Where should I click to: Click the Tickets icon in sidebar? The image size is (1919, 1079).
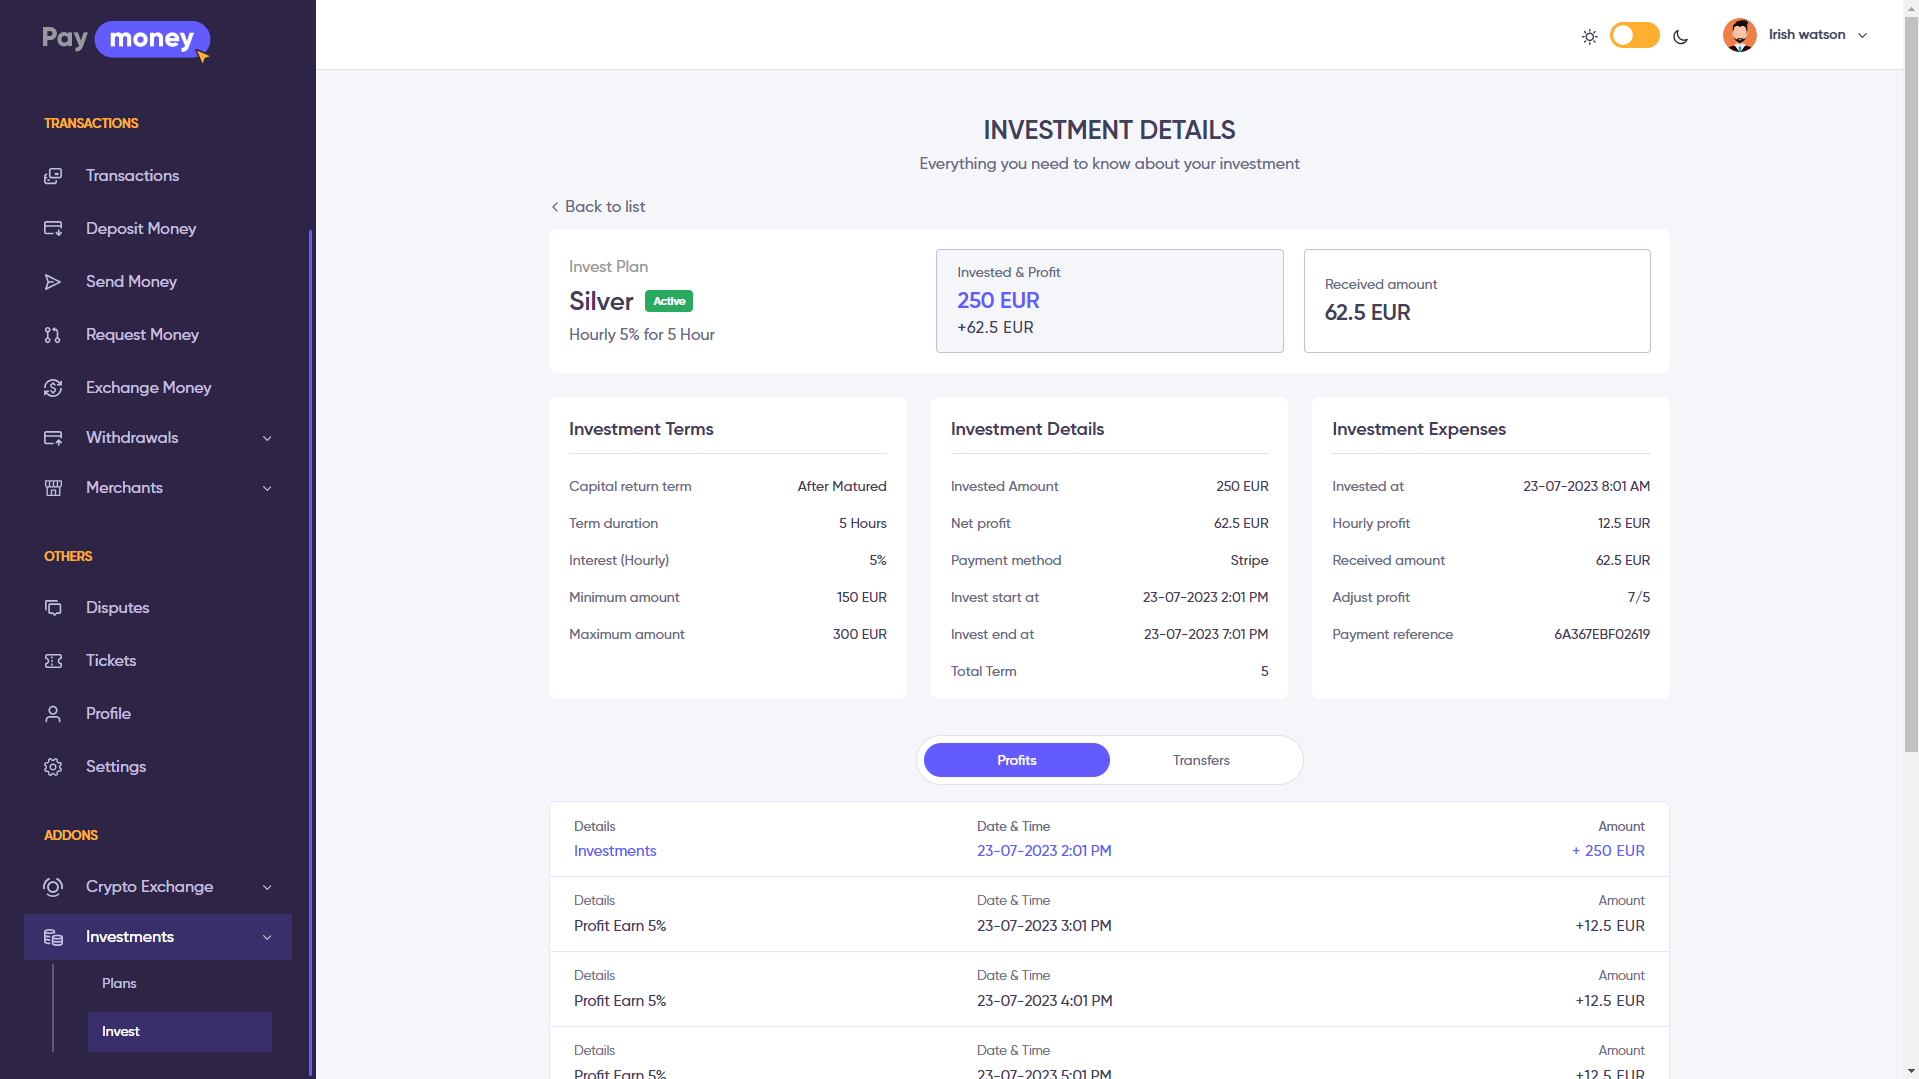coord(53,661)
